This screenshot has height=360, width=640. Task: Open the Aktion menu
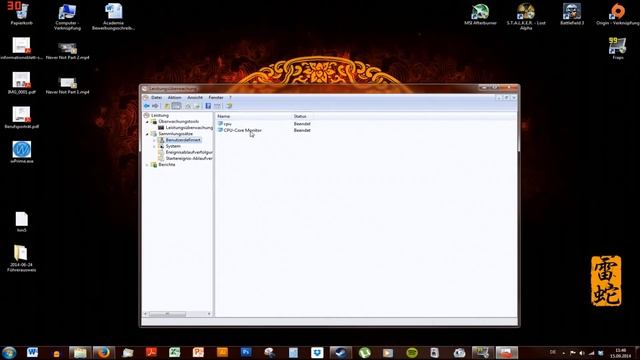[174, 98]
